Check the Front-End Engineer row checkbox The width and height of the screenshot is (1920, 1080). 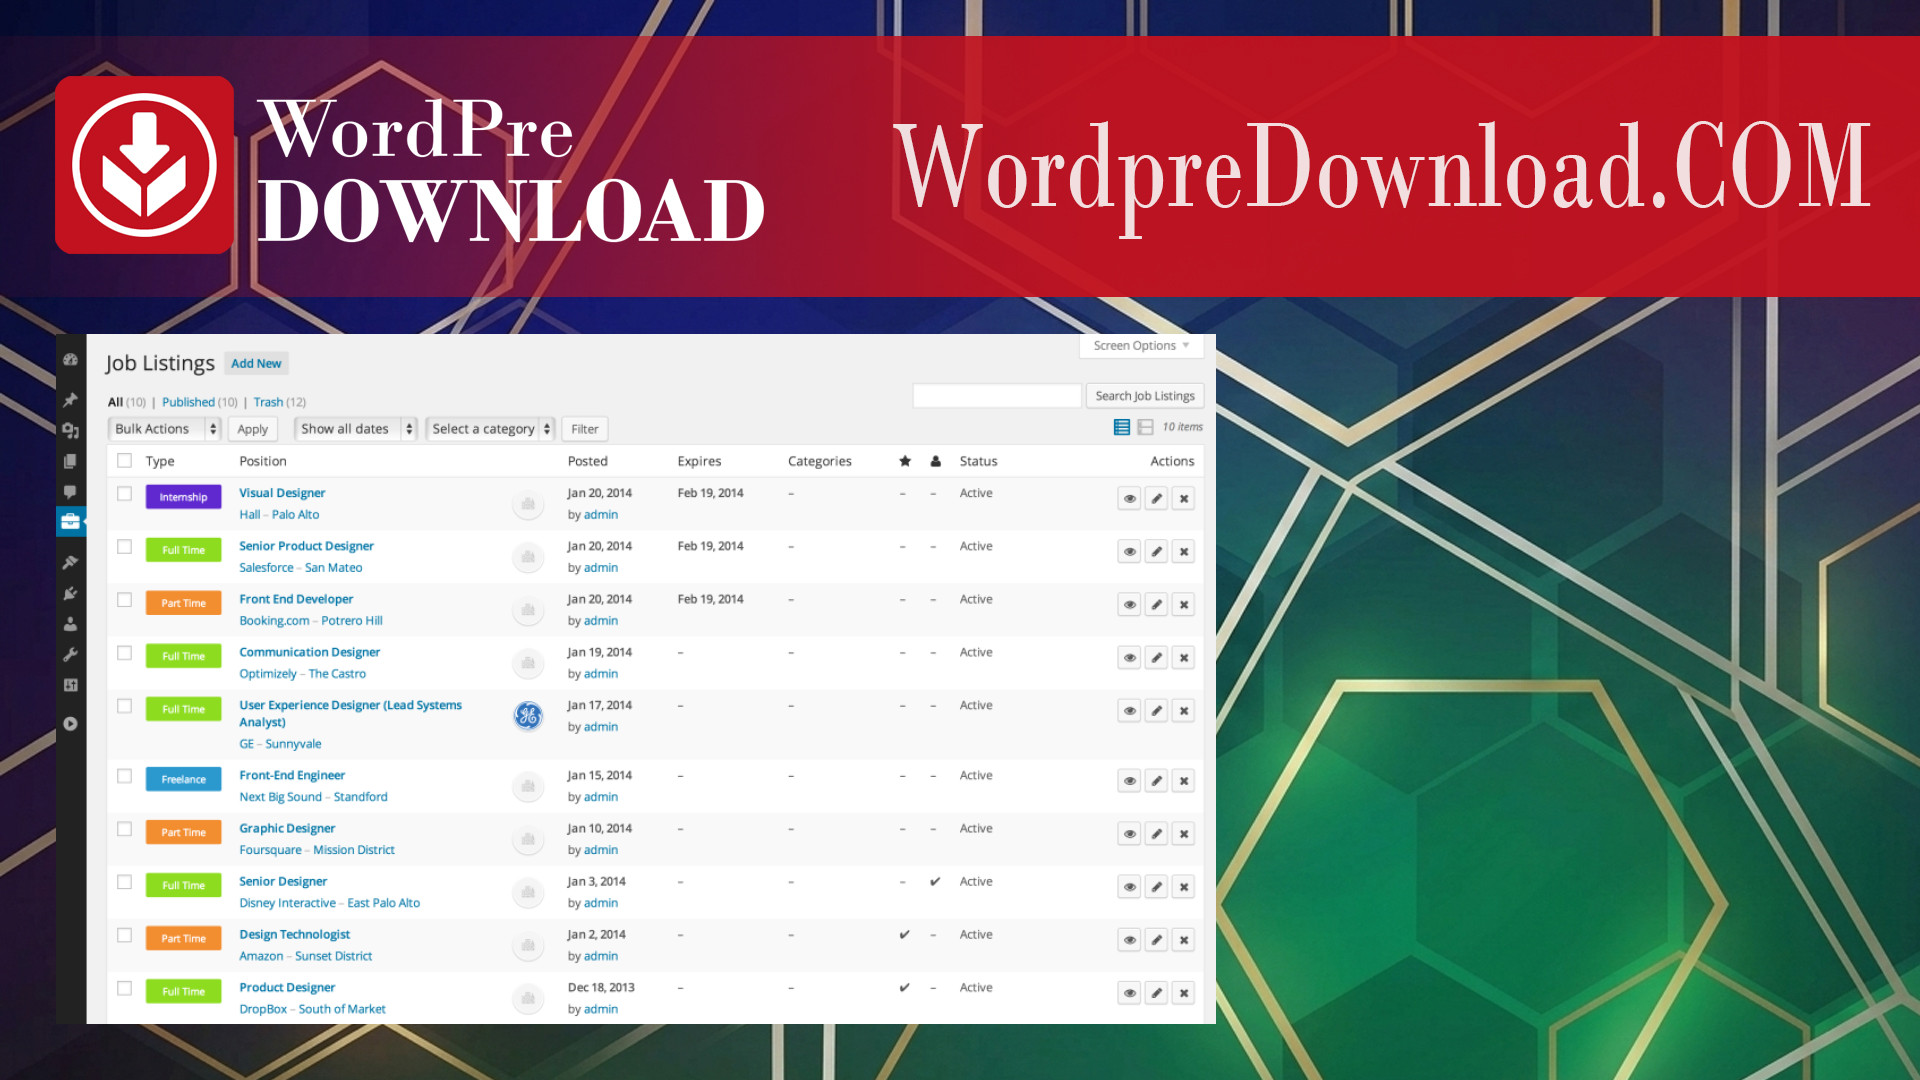click(x=124, y=775)
